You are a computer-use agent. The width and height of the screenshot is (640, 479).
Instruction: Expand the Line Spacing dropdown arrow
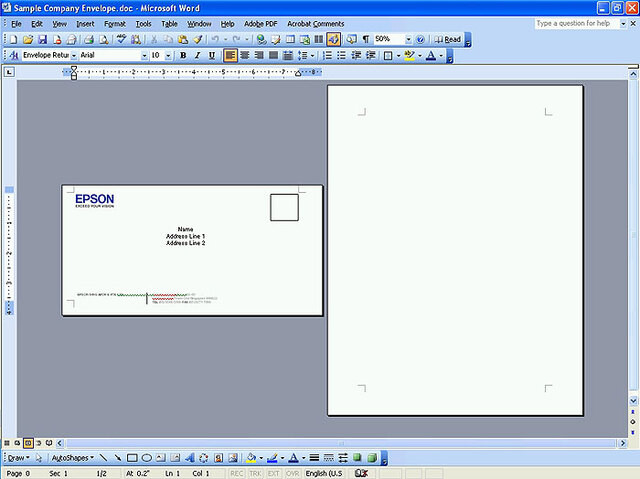click(312, 55)
